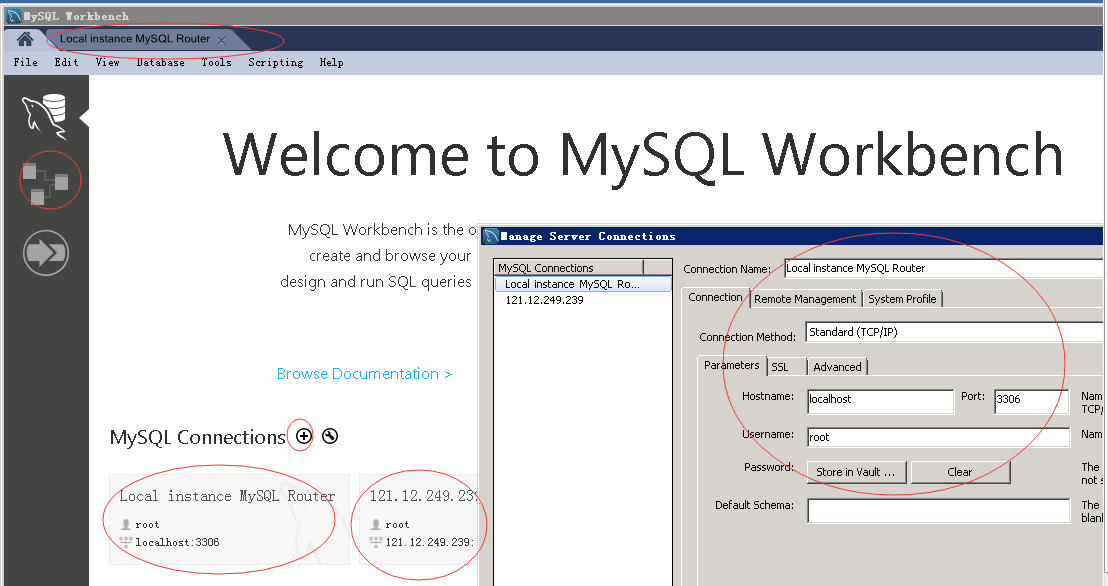Open Local instance MySQL Router connection tile
Screen dimensions: 1108x586
[x=229, y=519]
